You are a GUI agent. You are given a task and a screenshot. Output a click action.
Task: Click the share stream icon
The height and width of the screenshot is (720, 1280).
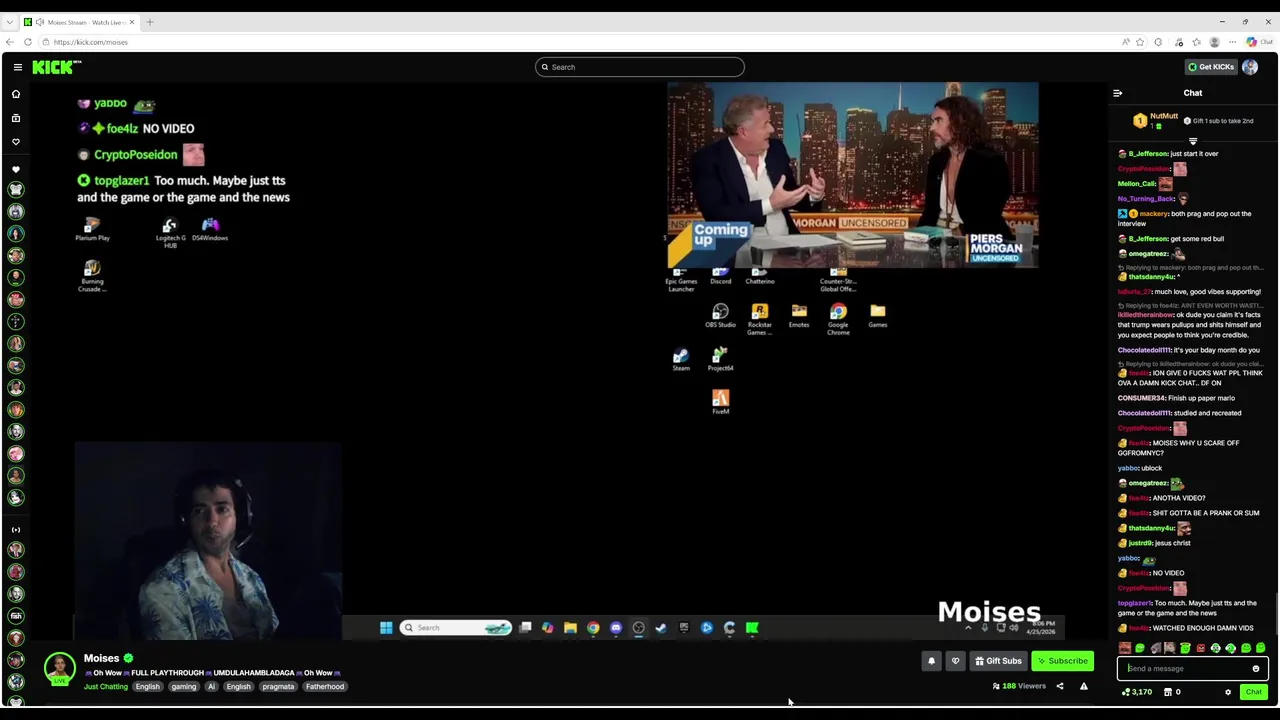[x=1060, y=686]
